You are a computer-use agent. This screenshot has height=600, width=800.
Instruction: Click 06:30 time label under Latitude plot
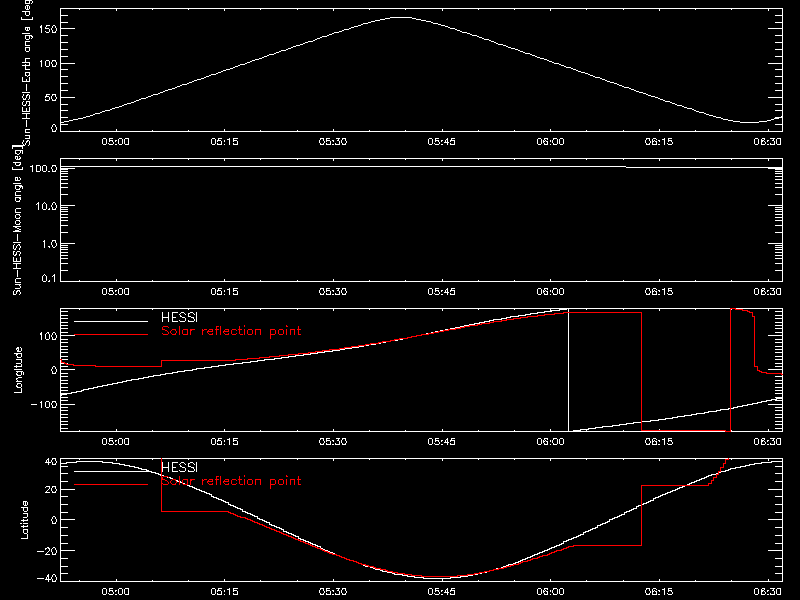[x=768, y=591]
